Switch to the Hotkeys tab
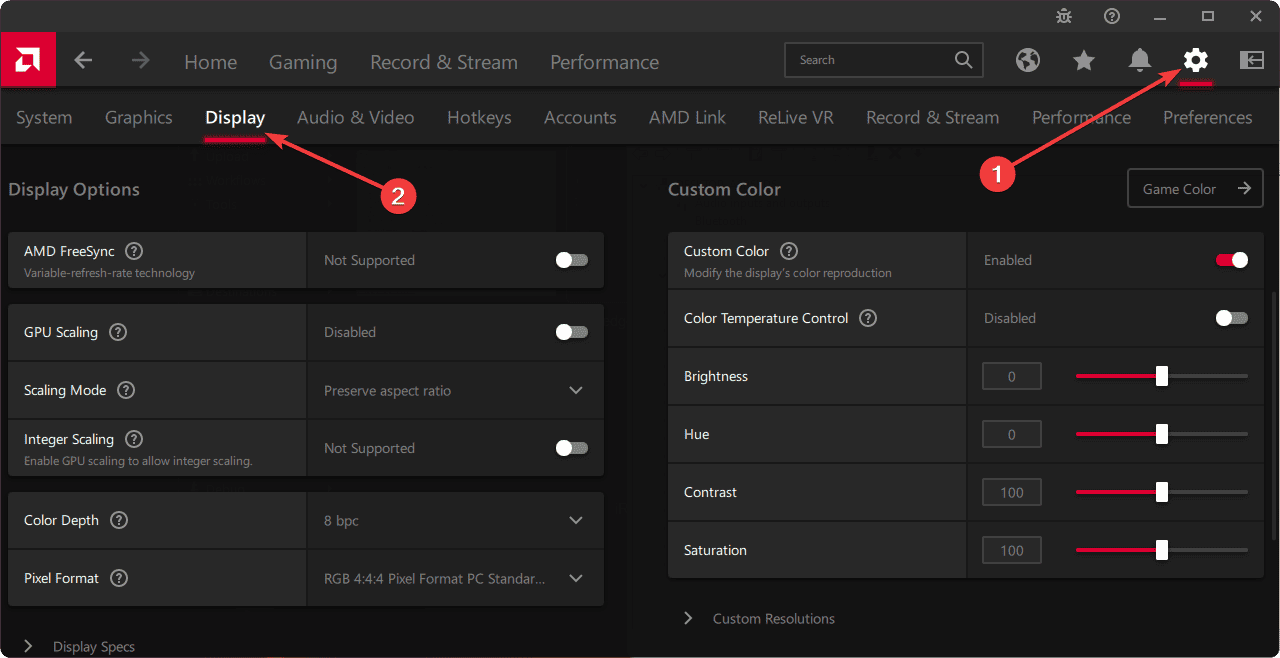The image size is (1280, 658). (479, 117)
